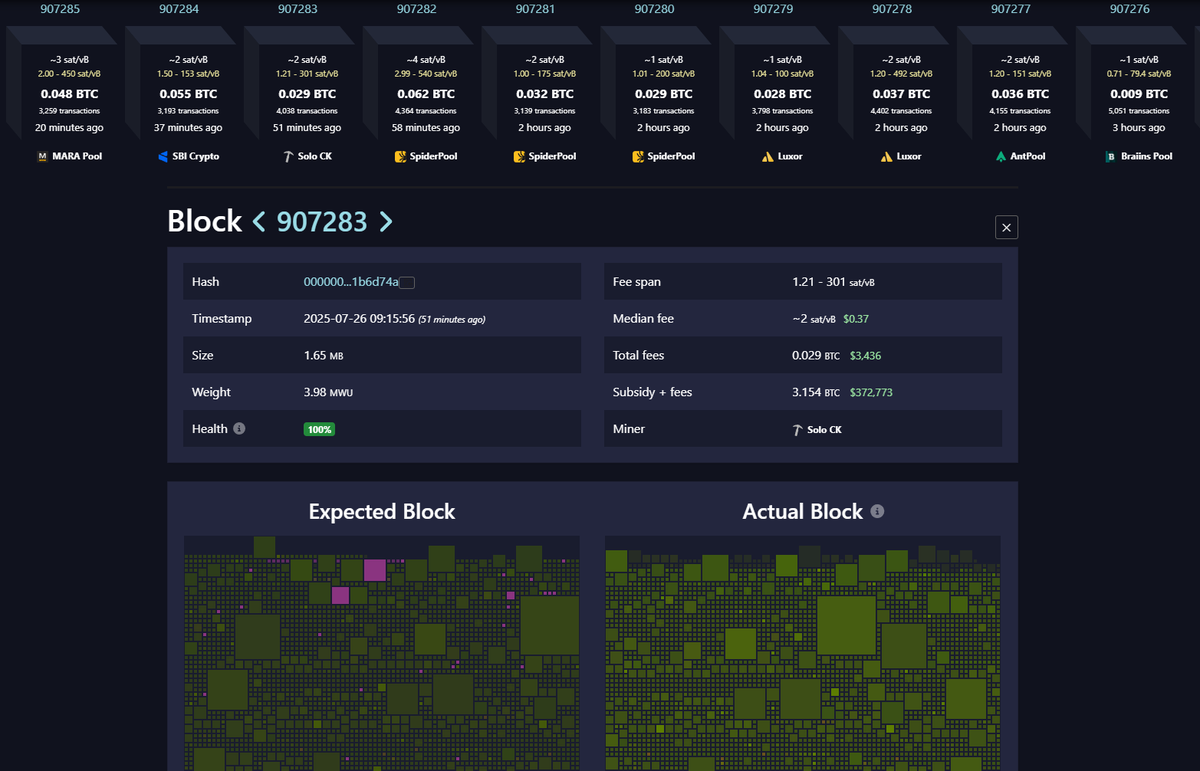Click the block number 907283 in heading
This screenshot has width=1200, height=771.
point(322,221)
